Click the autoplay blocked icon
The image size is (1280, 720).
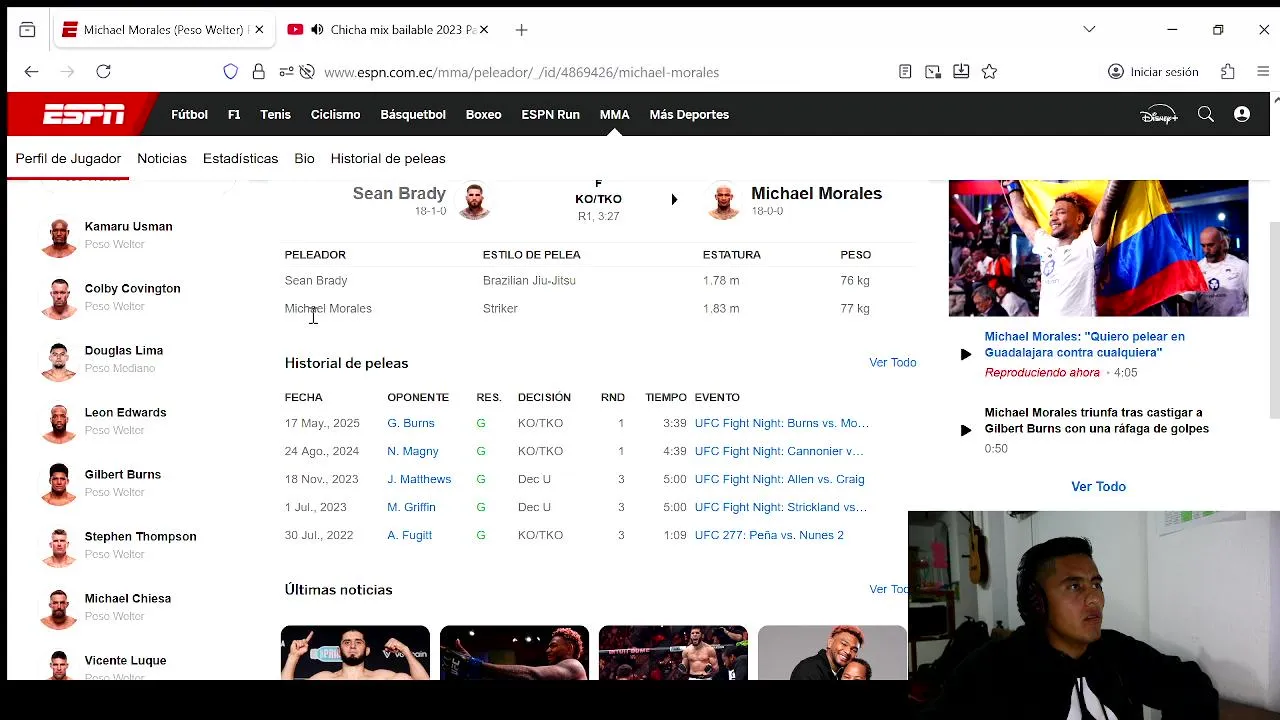click(x=307, y=72)
